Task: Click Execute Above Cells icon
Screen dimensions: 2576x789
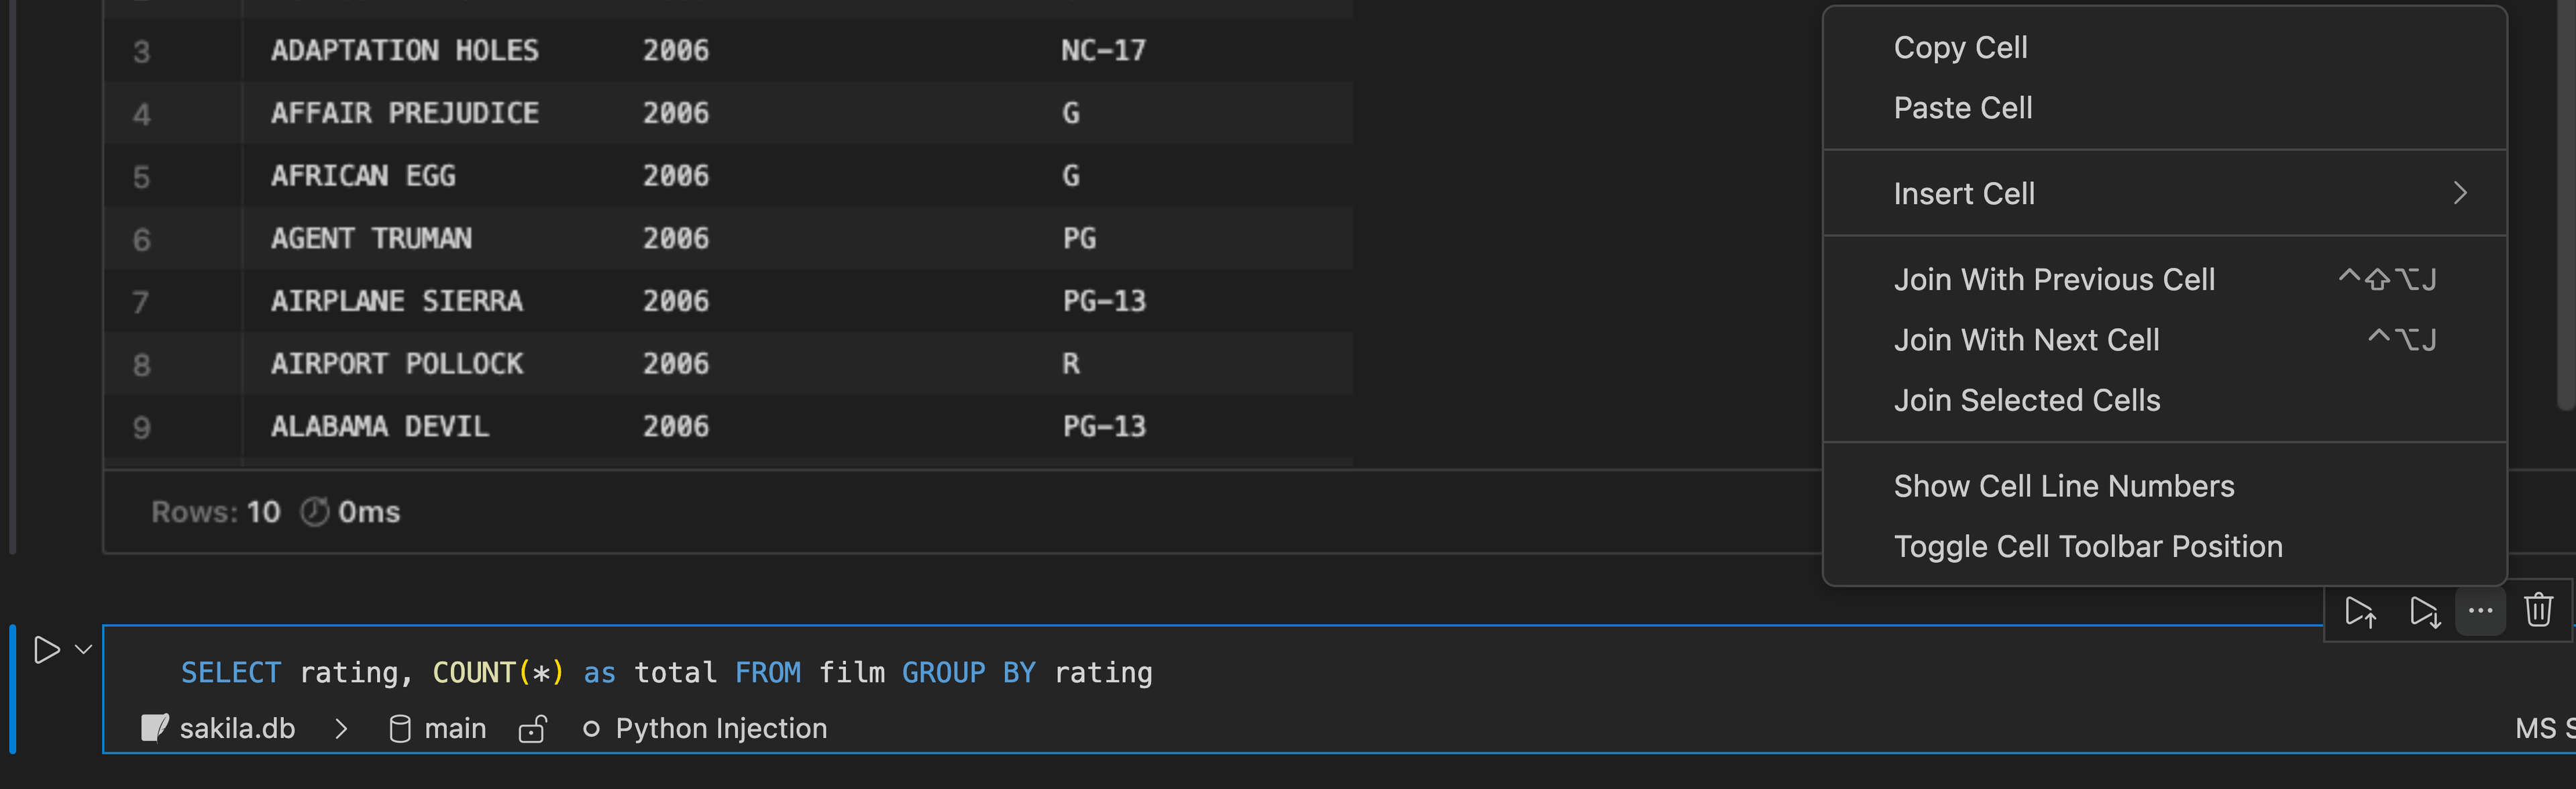Action: (x=2360, y=611)
